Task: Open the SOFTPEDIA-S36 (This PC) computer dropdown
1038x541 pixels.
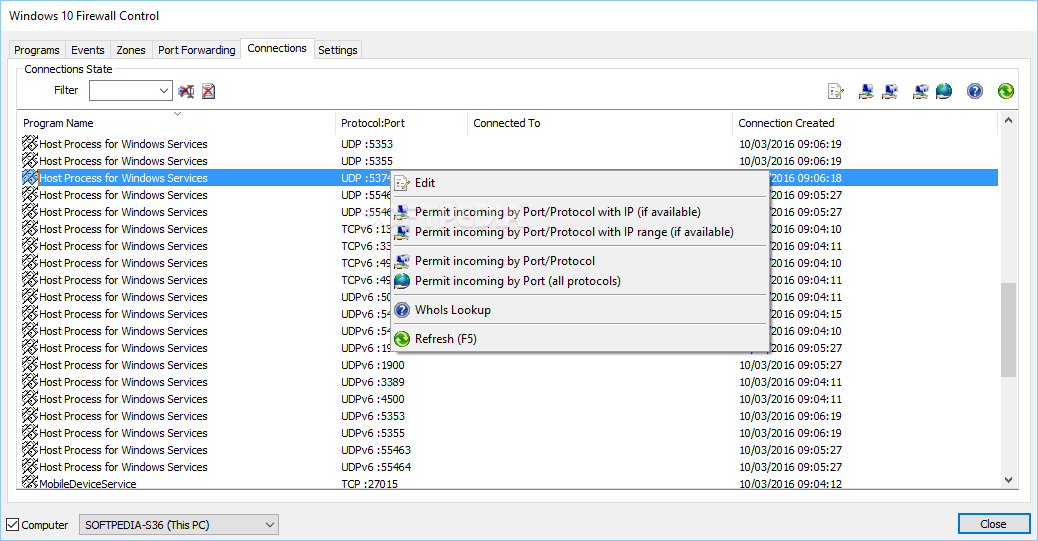Action: coord(179,524)
